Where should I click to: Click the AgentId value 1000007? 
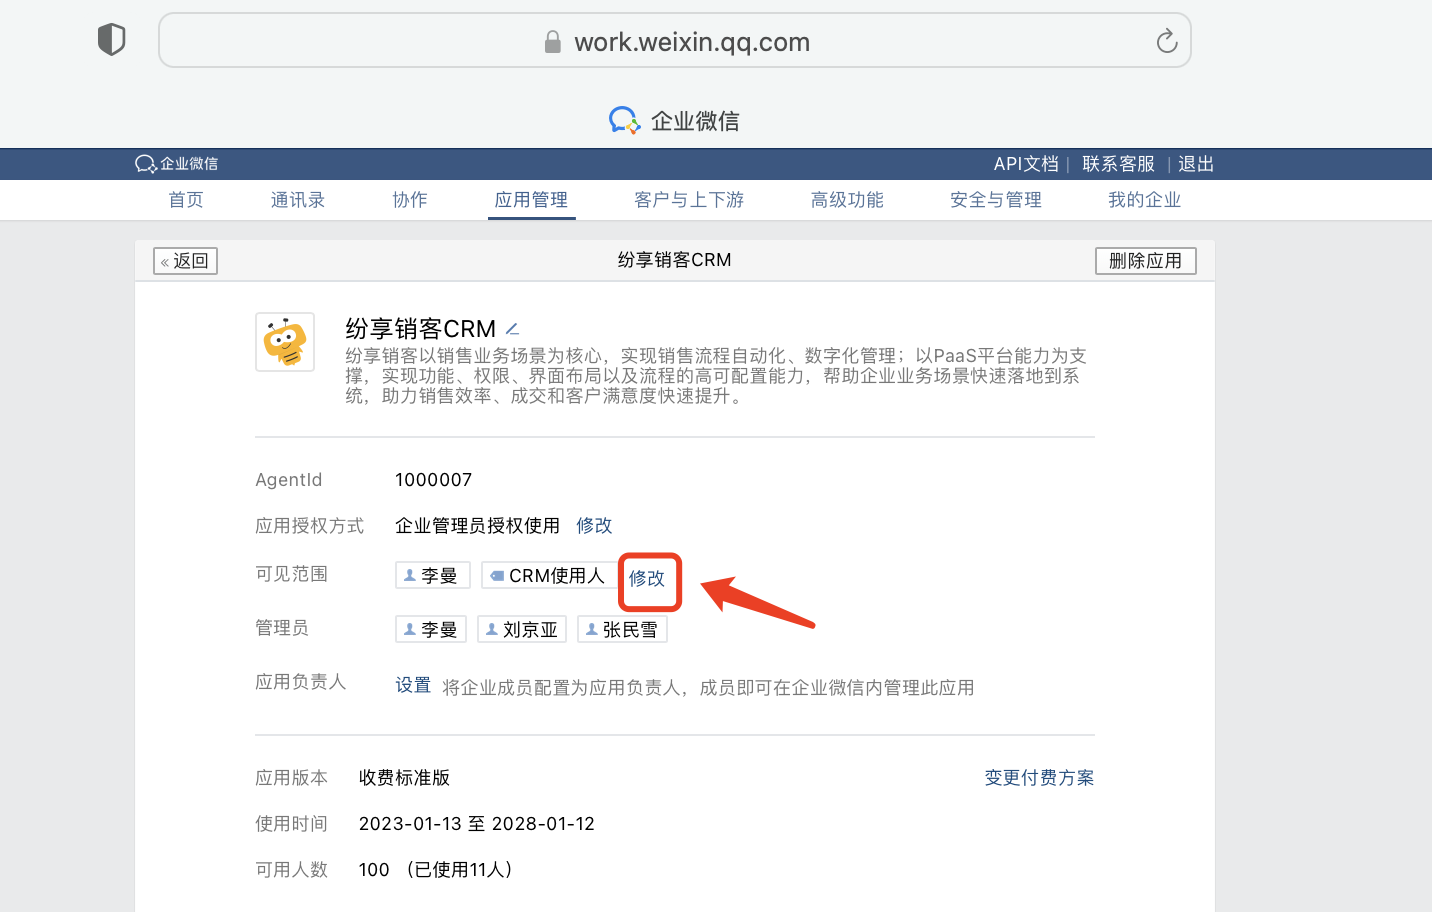coord(433,479)
